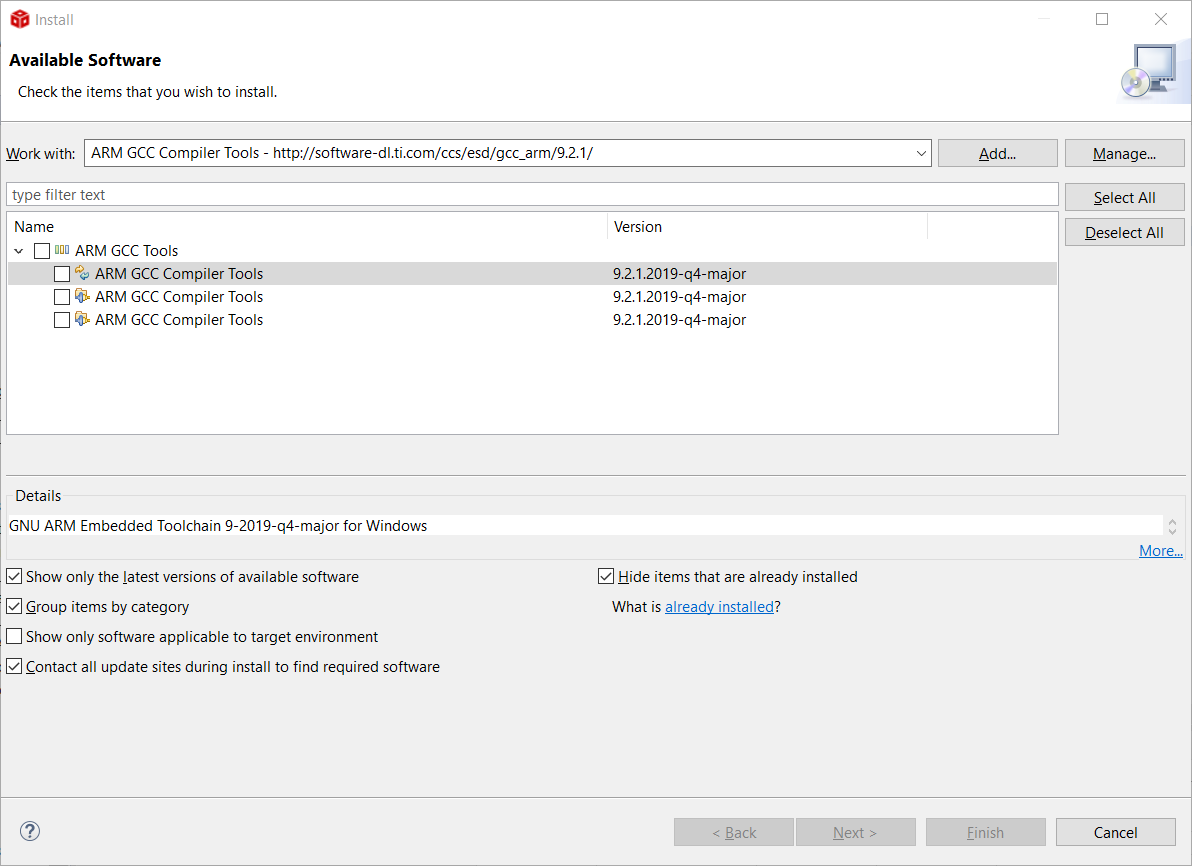Viewport: 1192px width, 866px height.
Task: Click the ARM GCC Tools category icon
Action: (x=62, y=249)
